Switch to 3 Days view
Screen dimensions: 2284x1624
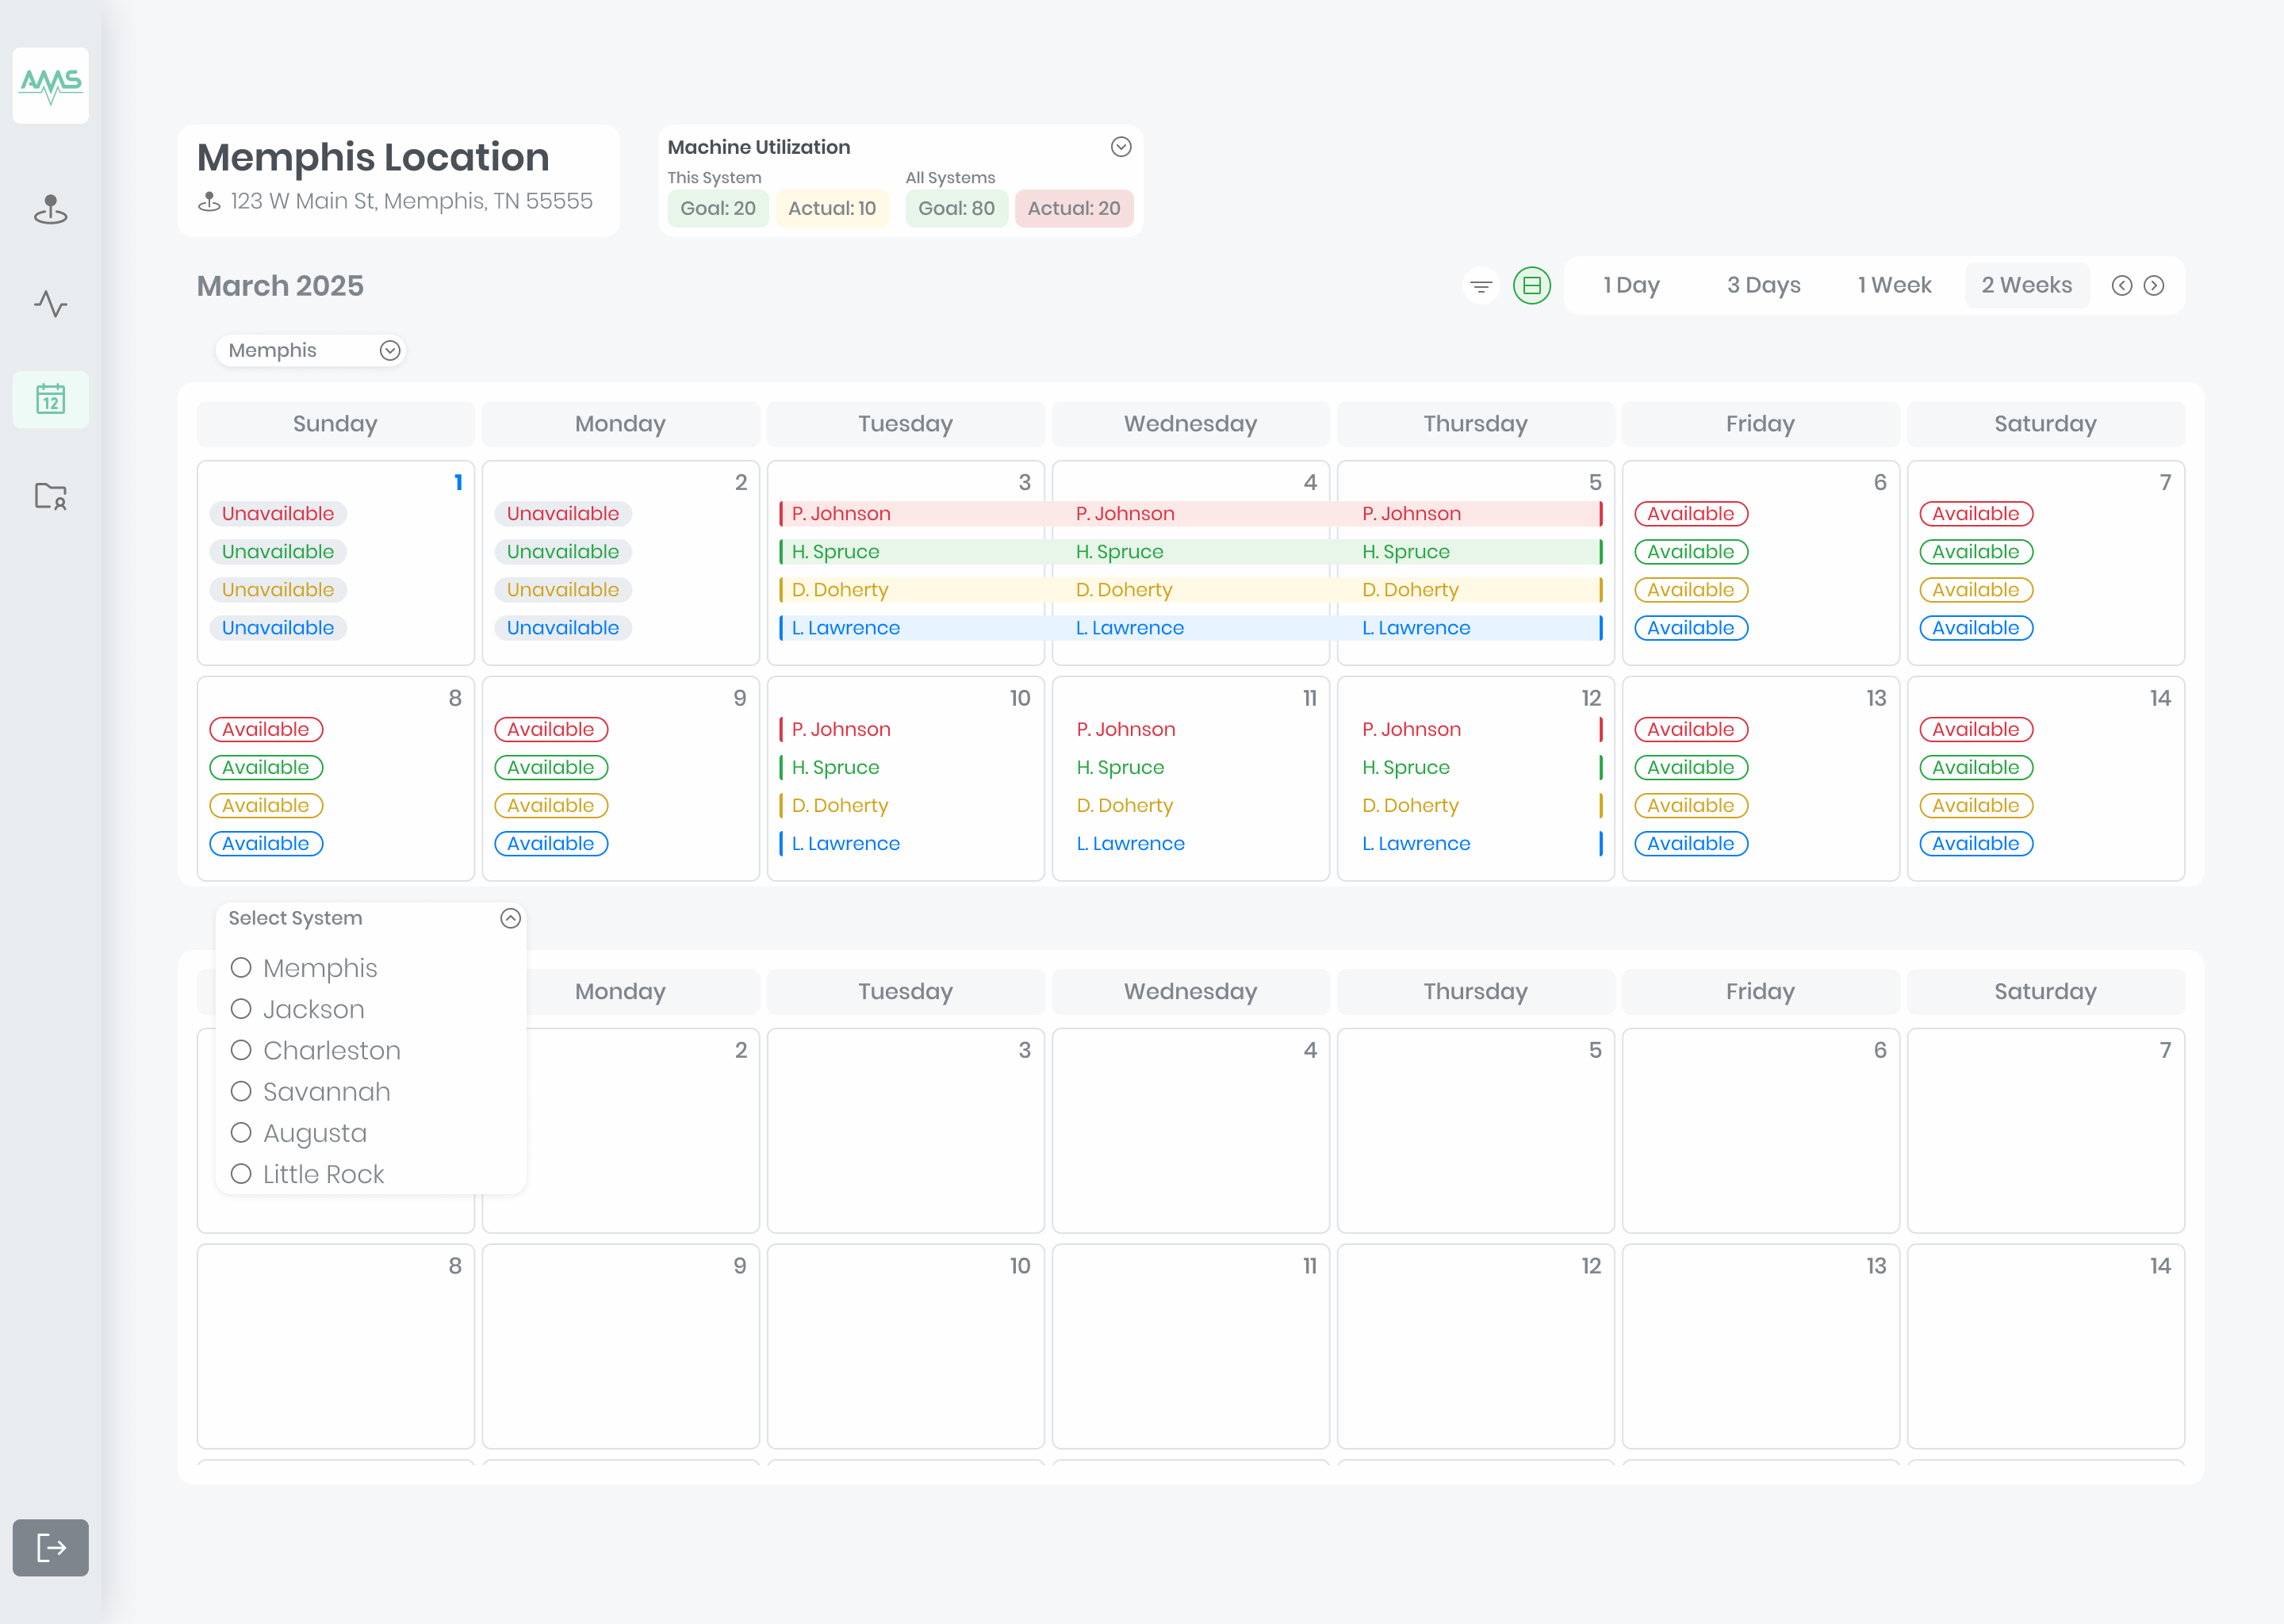click(1763, 286)
